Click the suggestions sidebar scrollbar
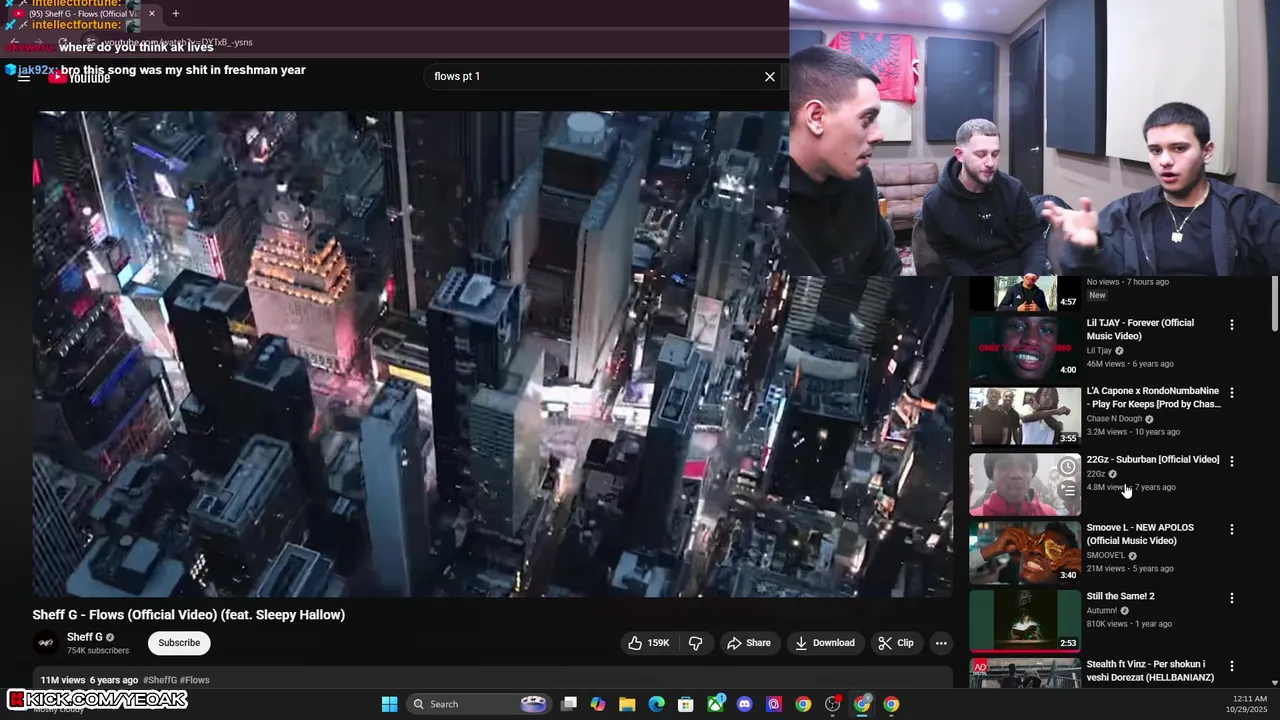 pyautogui.click(x=1274, y=305)
